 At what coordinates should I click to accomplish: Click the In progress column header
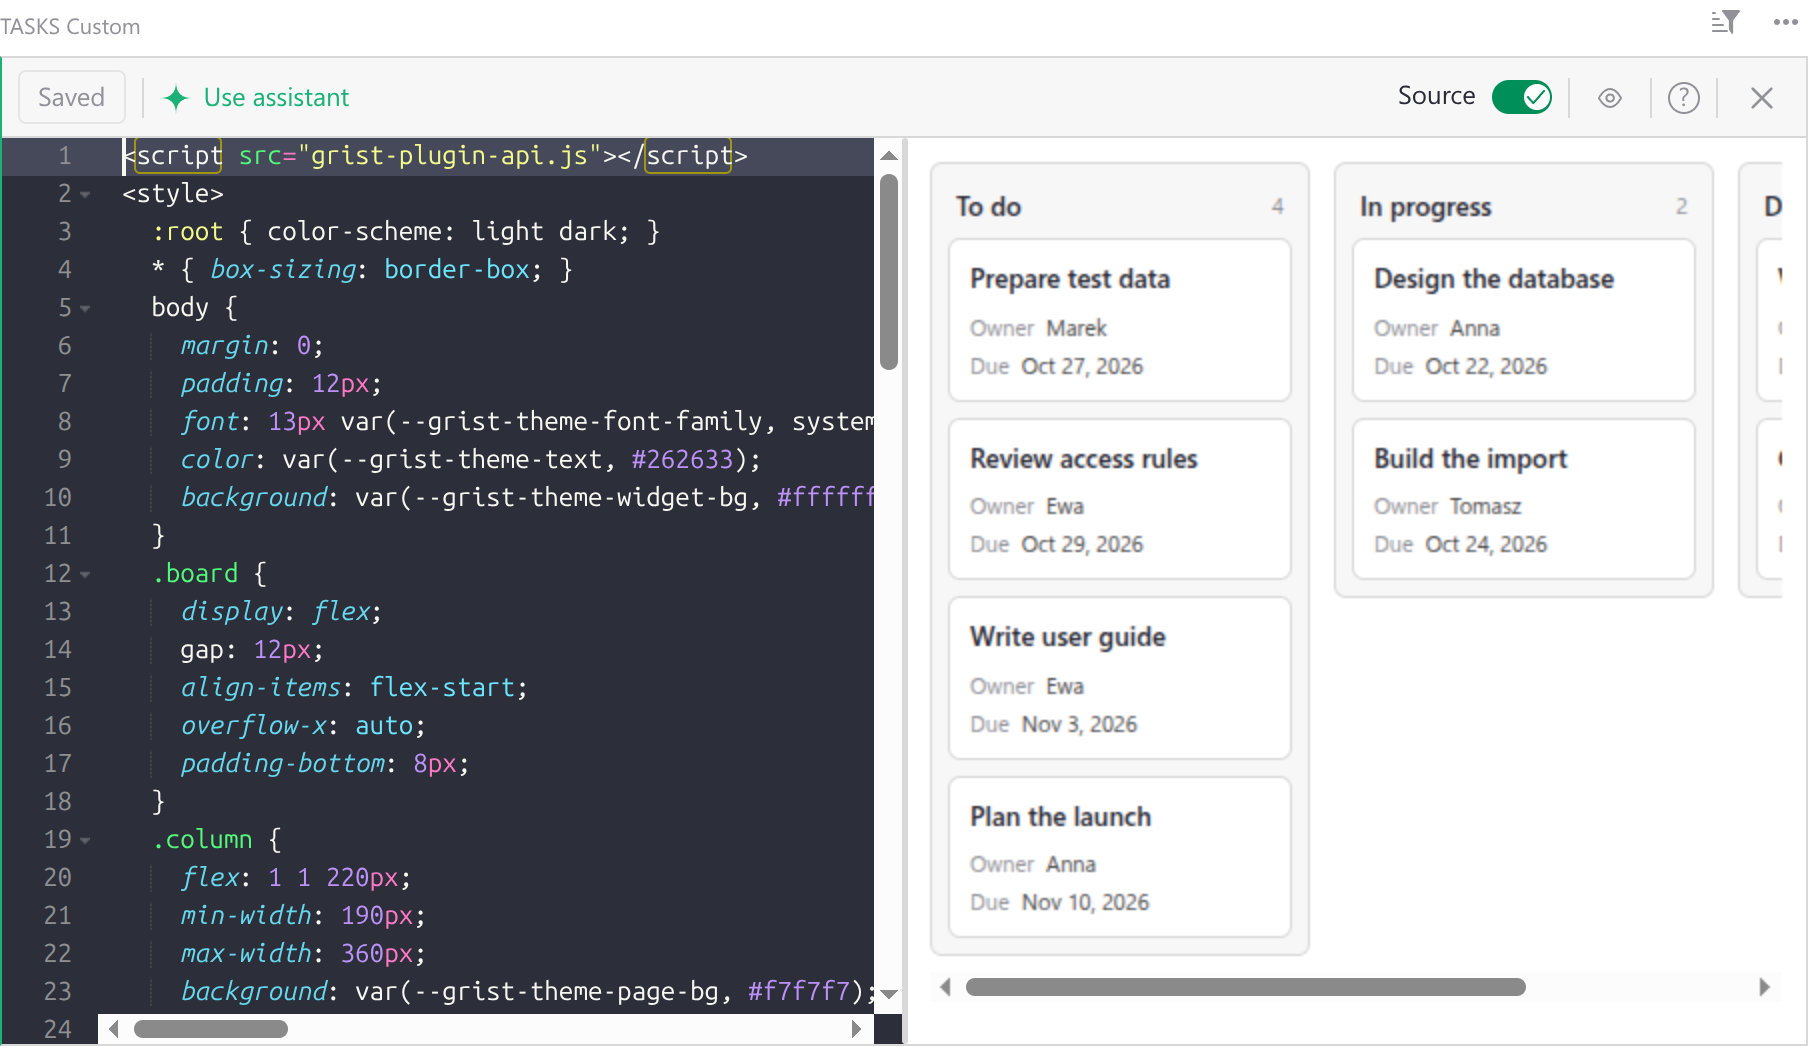[1425, 207]
